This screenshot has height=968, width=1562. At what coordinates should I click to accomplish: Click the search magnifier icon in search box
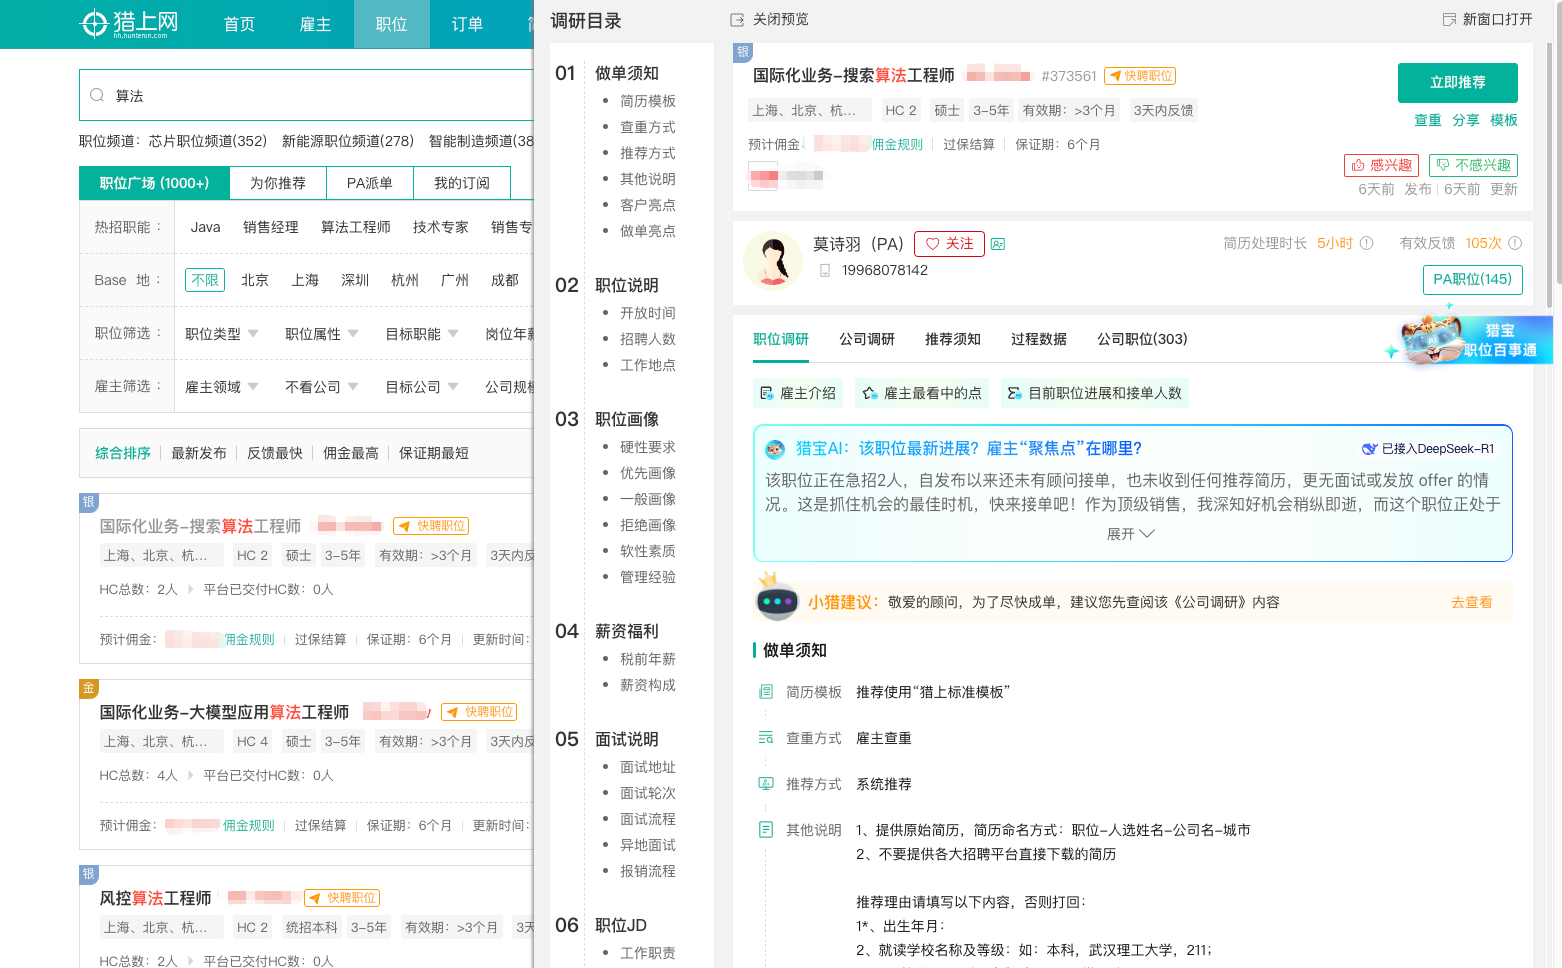[x=97, y=96]
